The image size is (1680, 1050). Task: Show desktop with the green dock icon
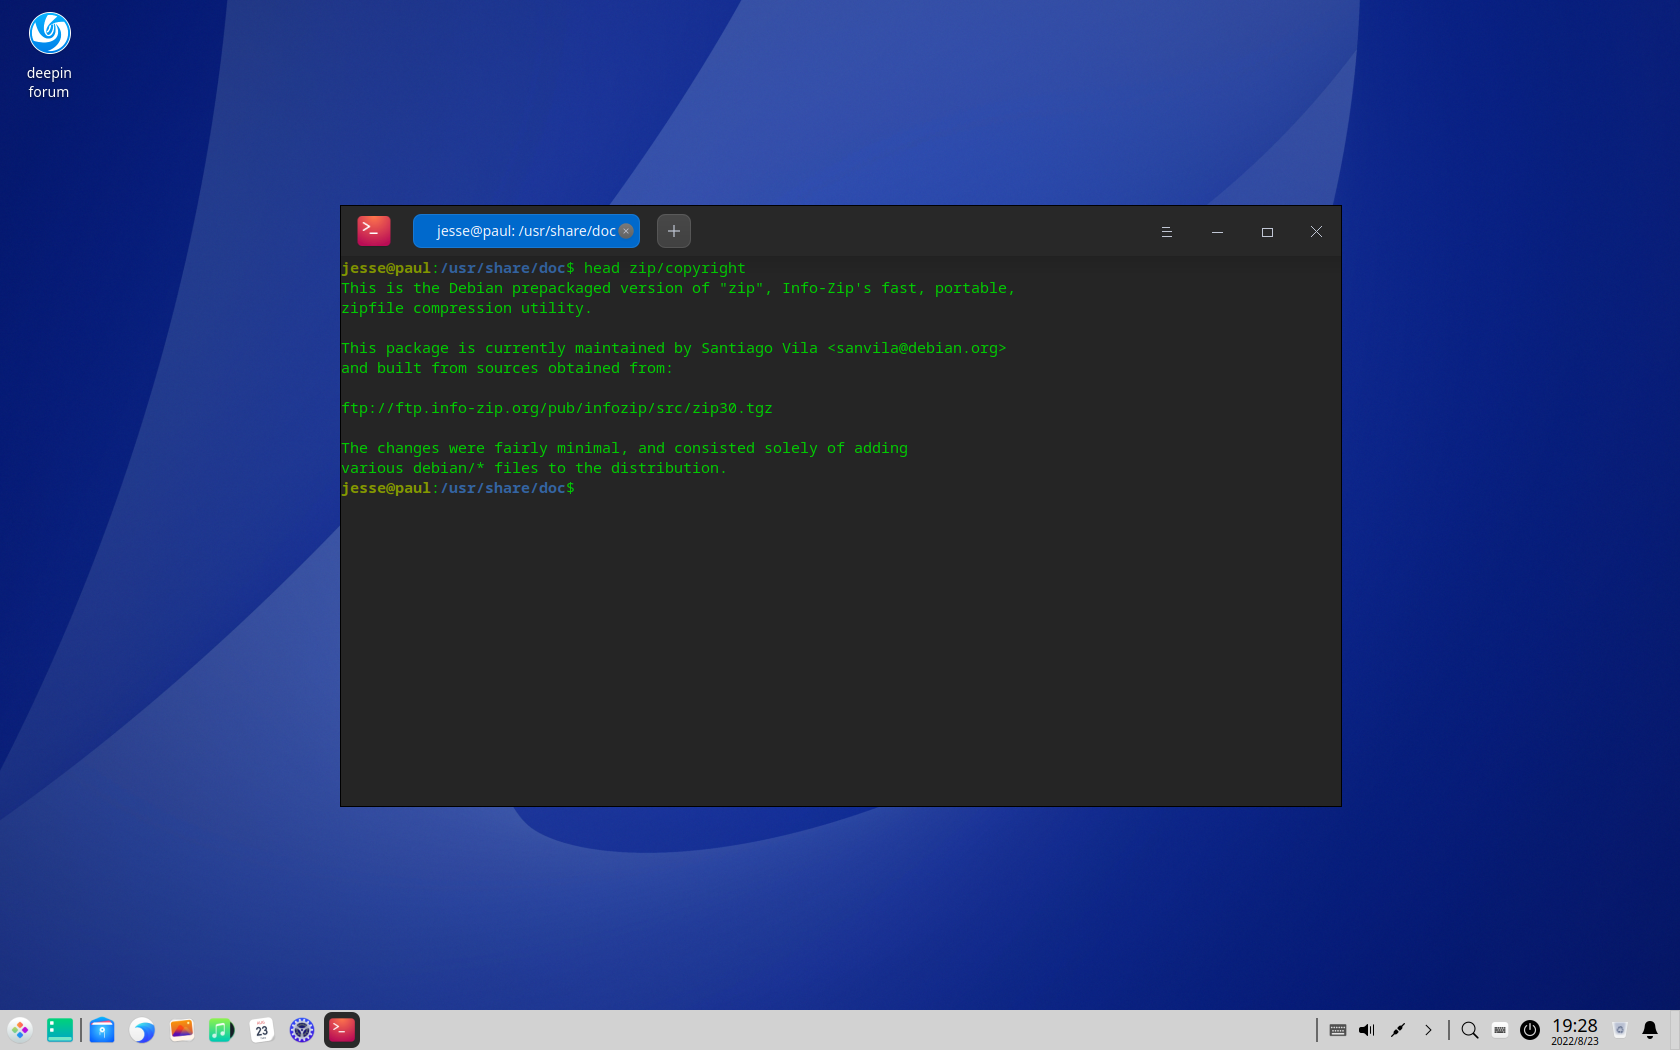click(60, 1030)
